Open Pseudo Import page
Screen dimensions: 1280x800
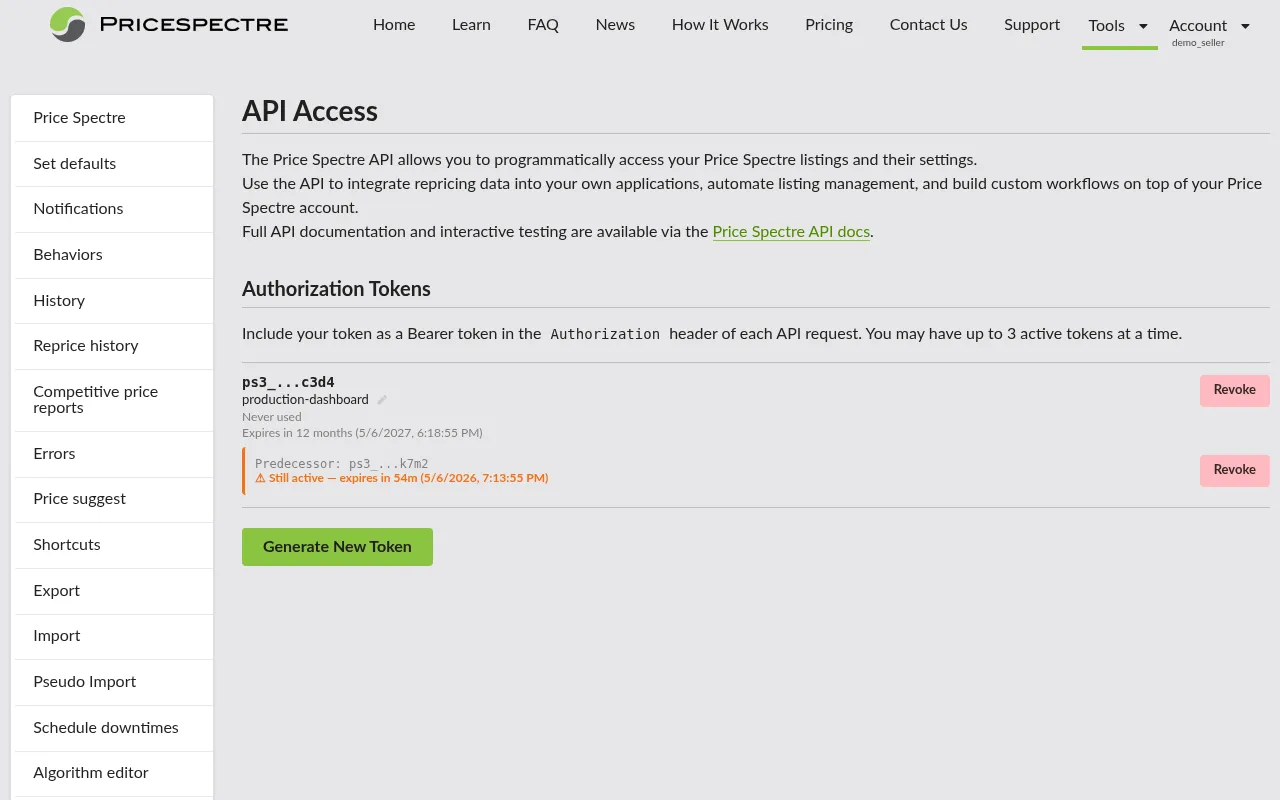point(114,682)
